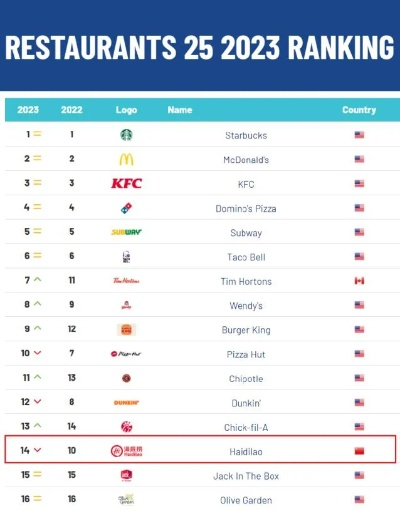Viewport: 400px width, 511px height.
Task: Click the Haidilao logo
Action: click(126, 451)
